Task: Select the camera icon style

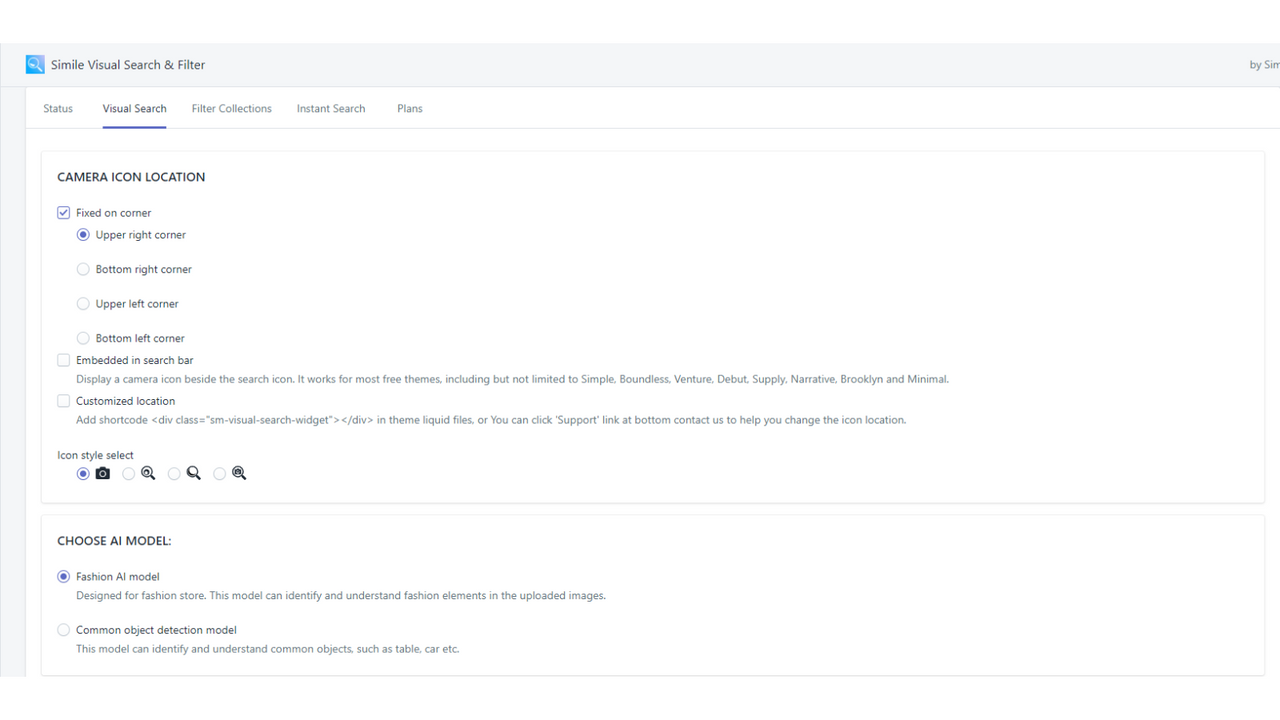Action: (x=83, y=473)
